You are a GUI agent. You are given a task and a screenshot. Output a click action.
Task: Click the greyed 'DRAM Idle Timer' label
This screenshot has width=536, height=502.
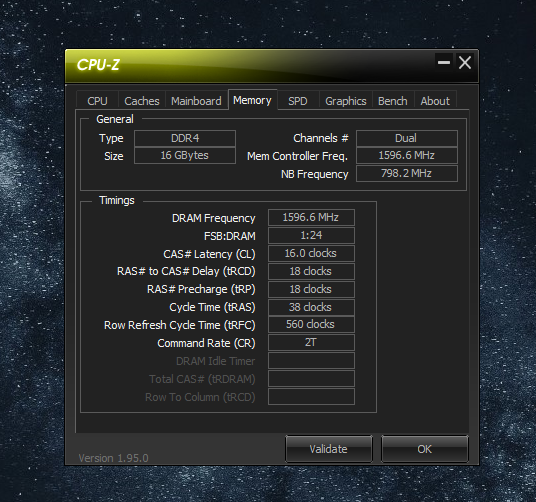216,361
